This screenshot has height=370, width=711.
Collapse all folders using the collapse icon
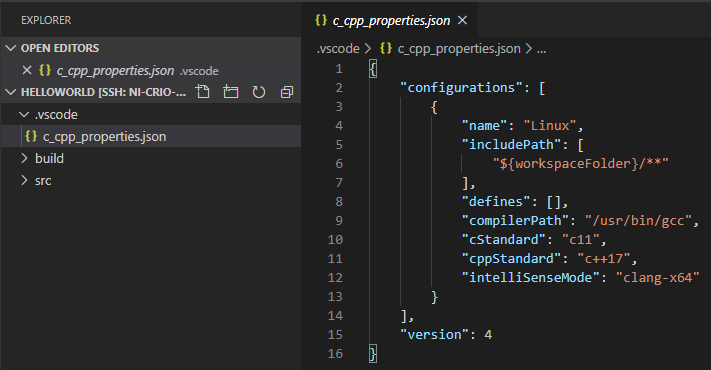[287, 92]
